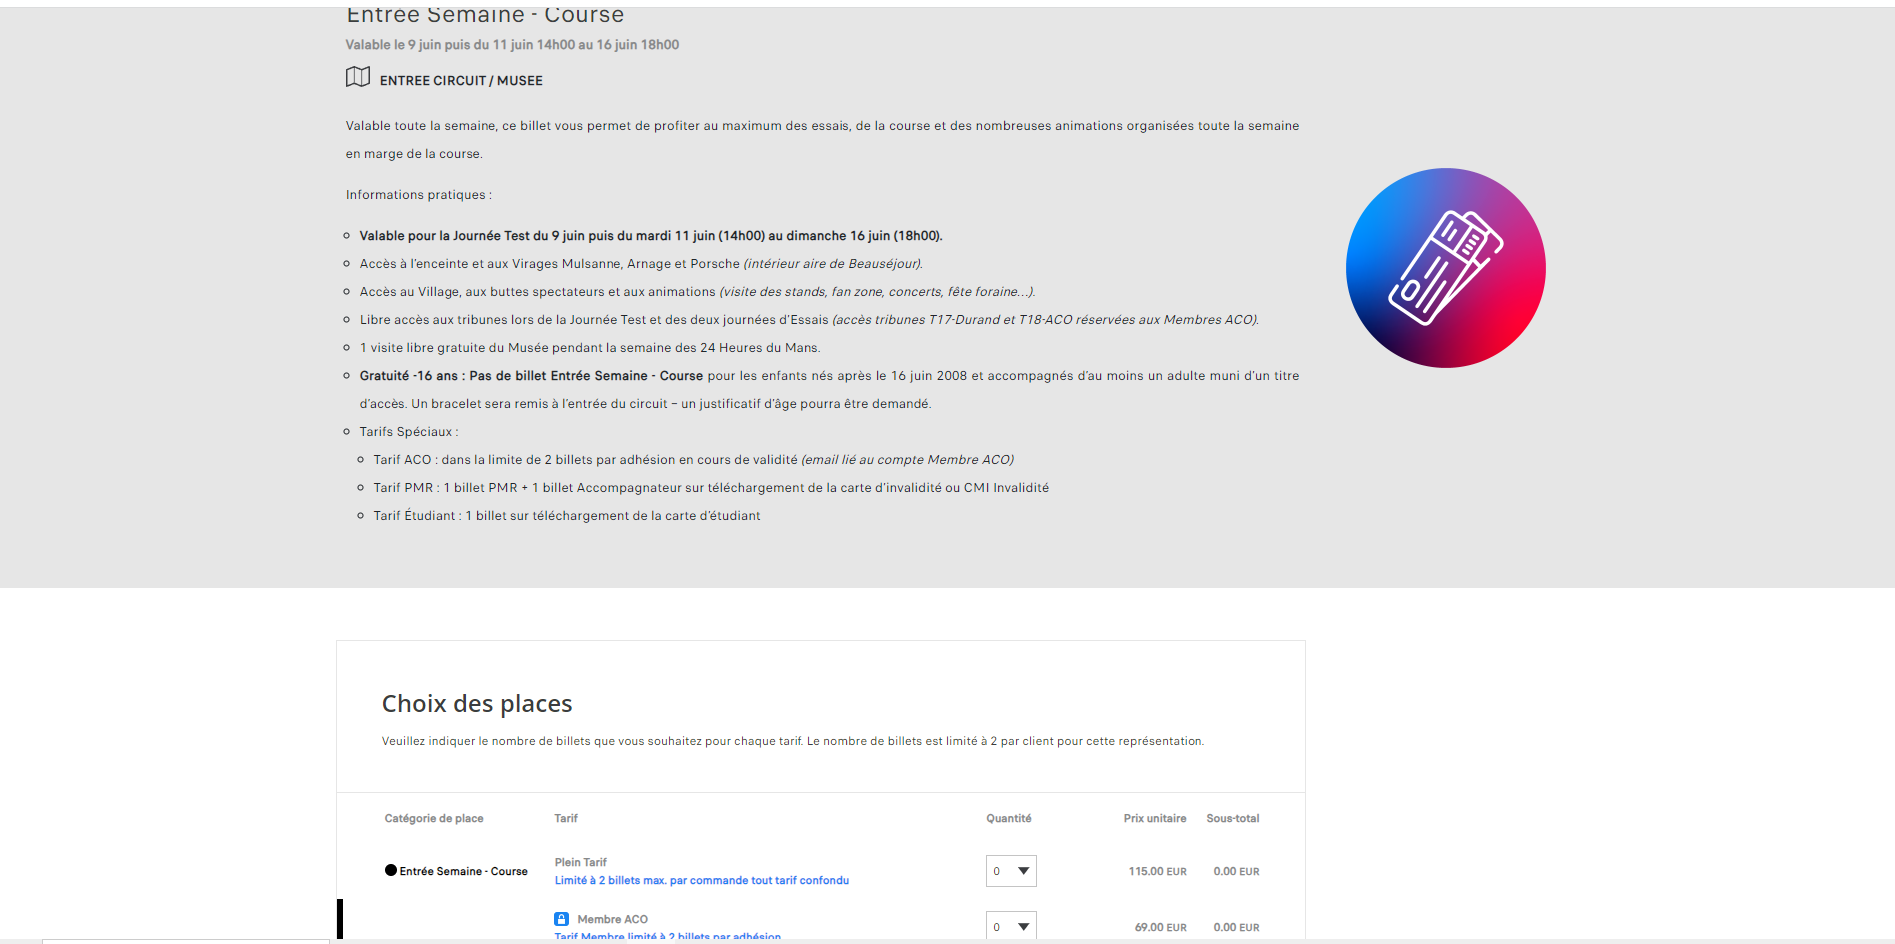
Task: Click the '1 visite libre gratuite du Musée' bullet
Action: (x=590, y=348)
